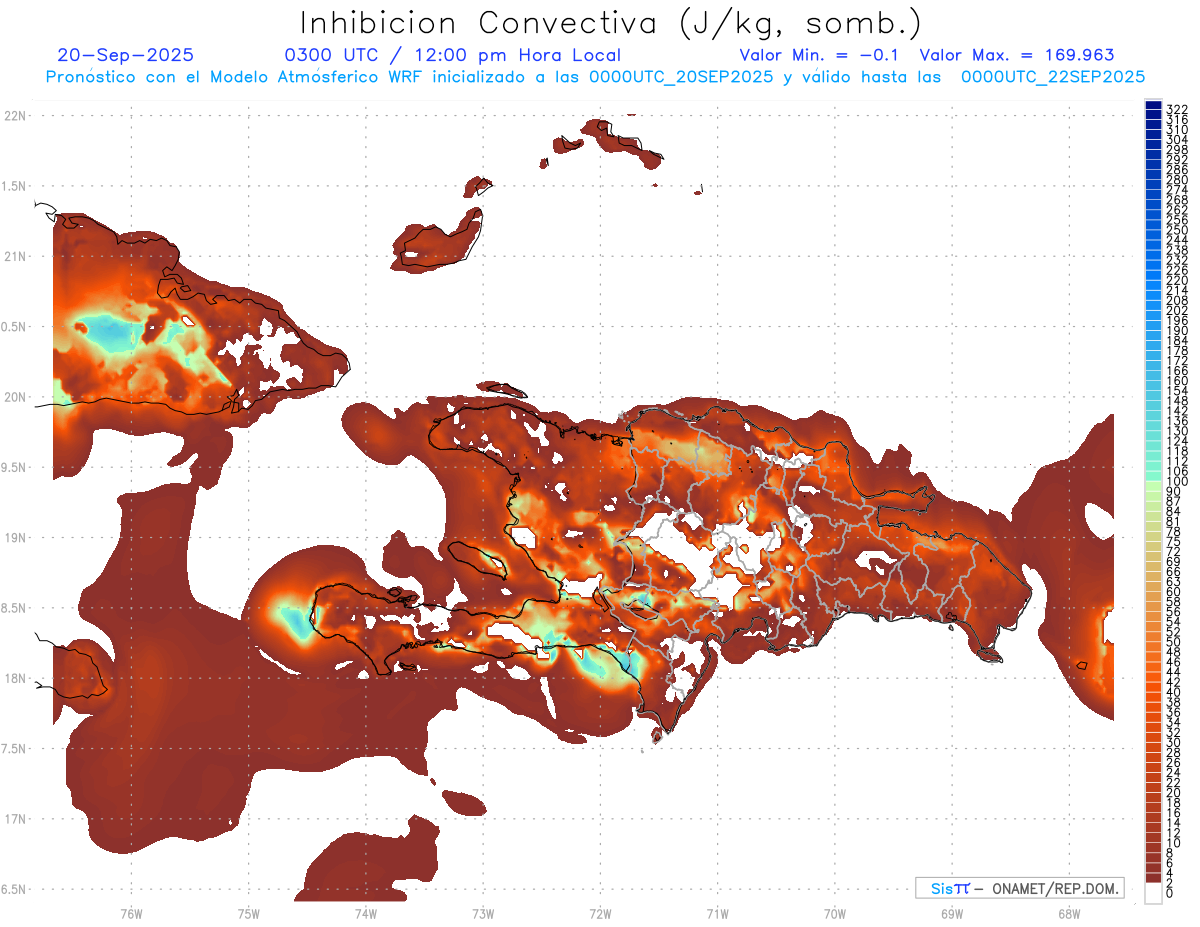Click the blue 'SisTT' logo text

[949, 888]
